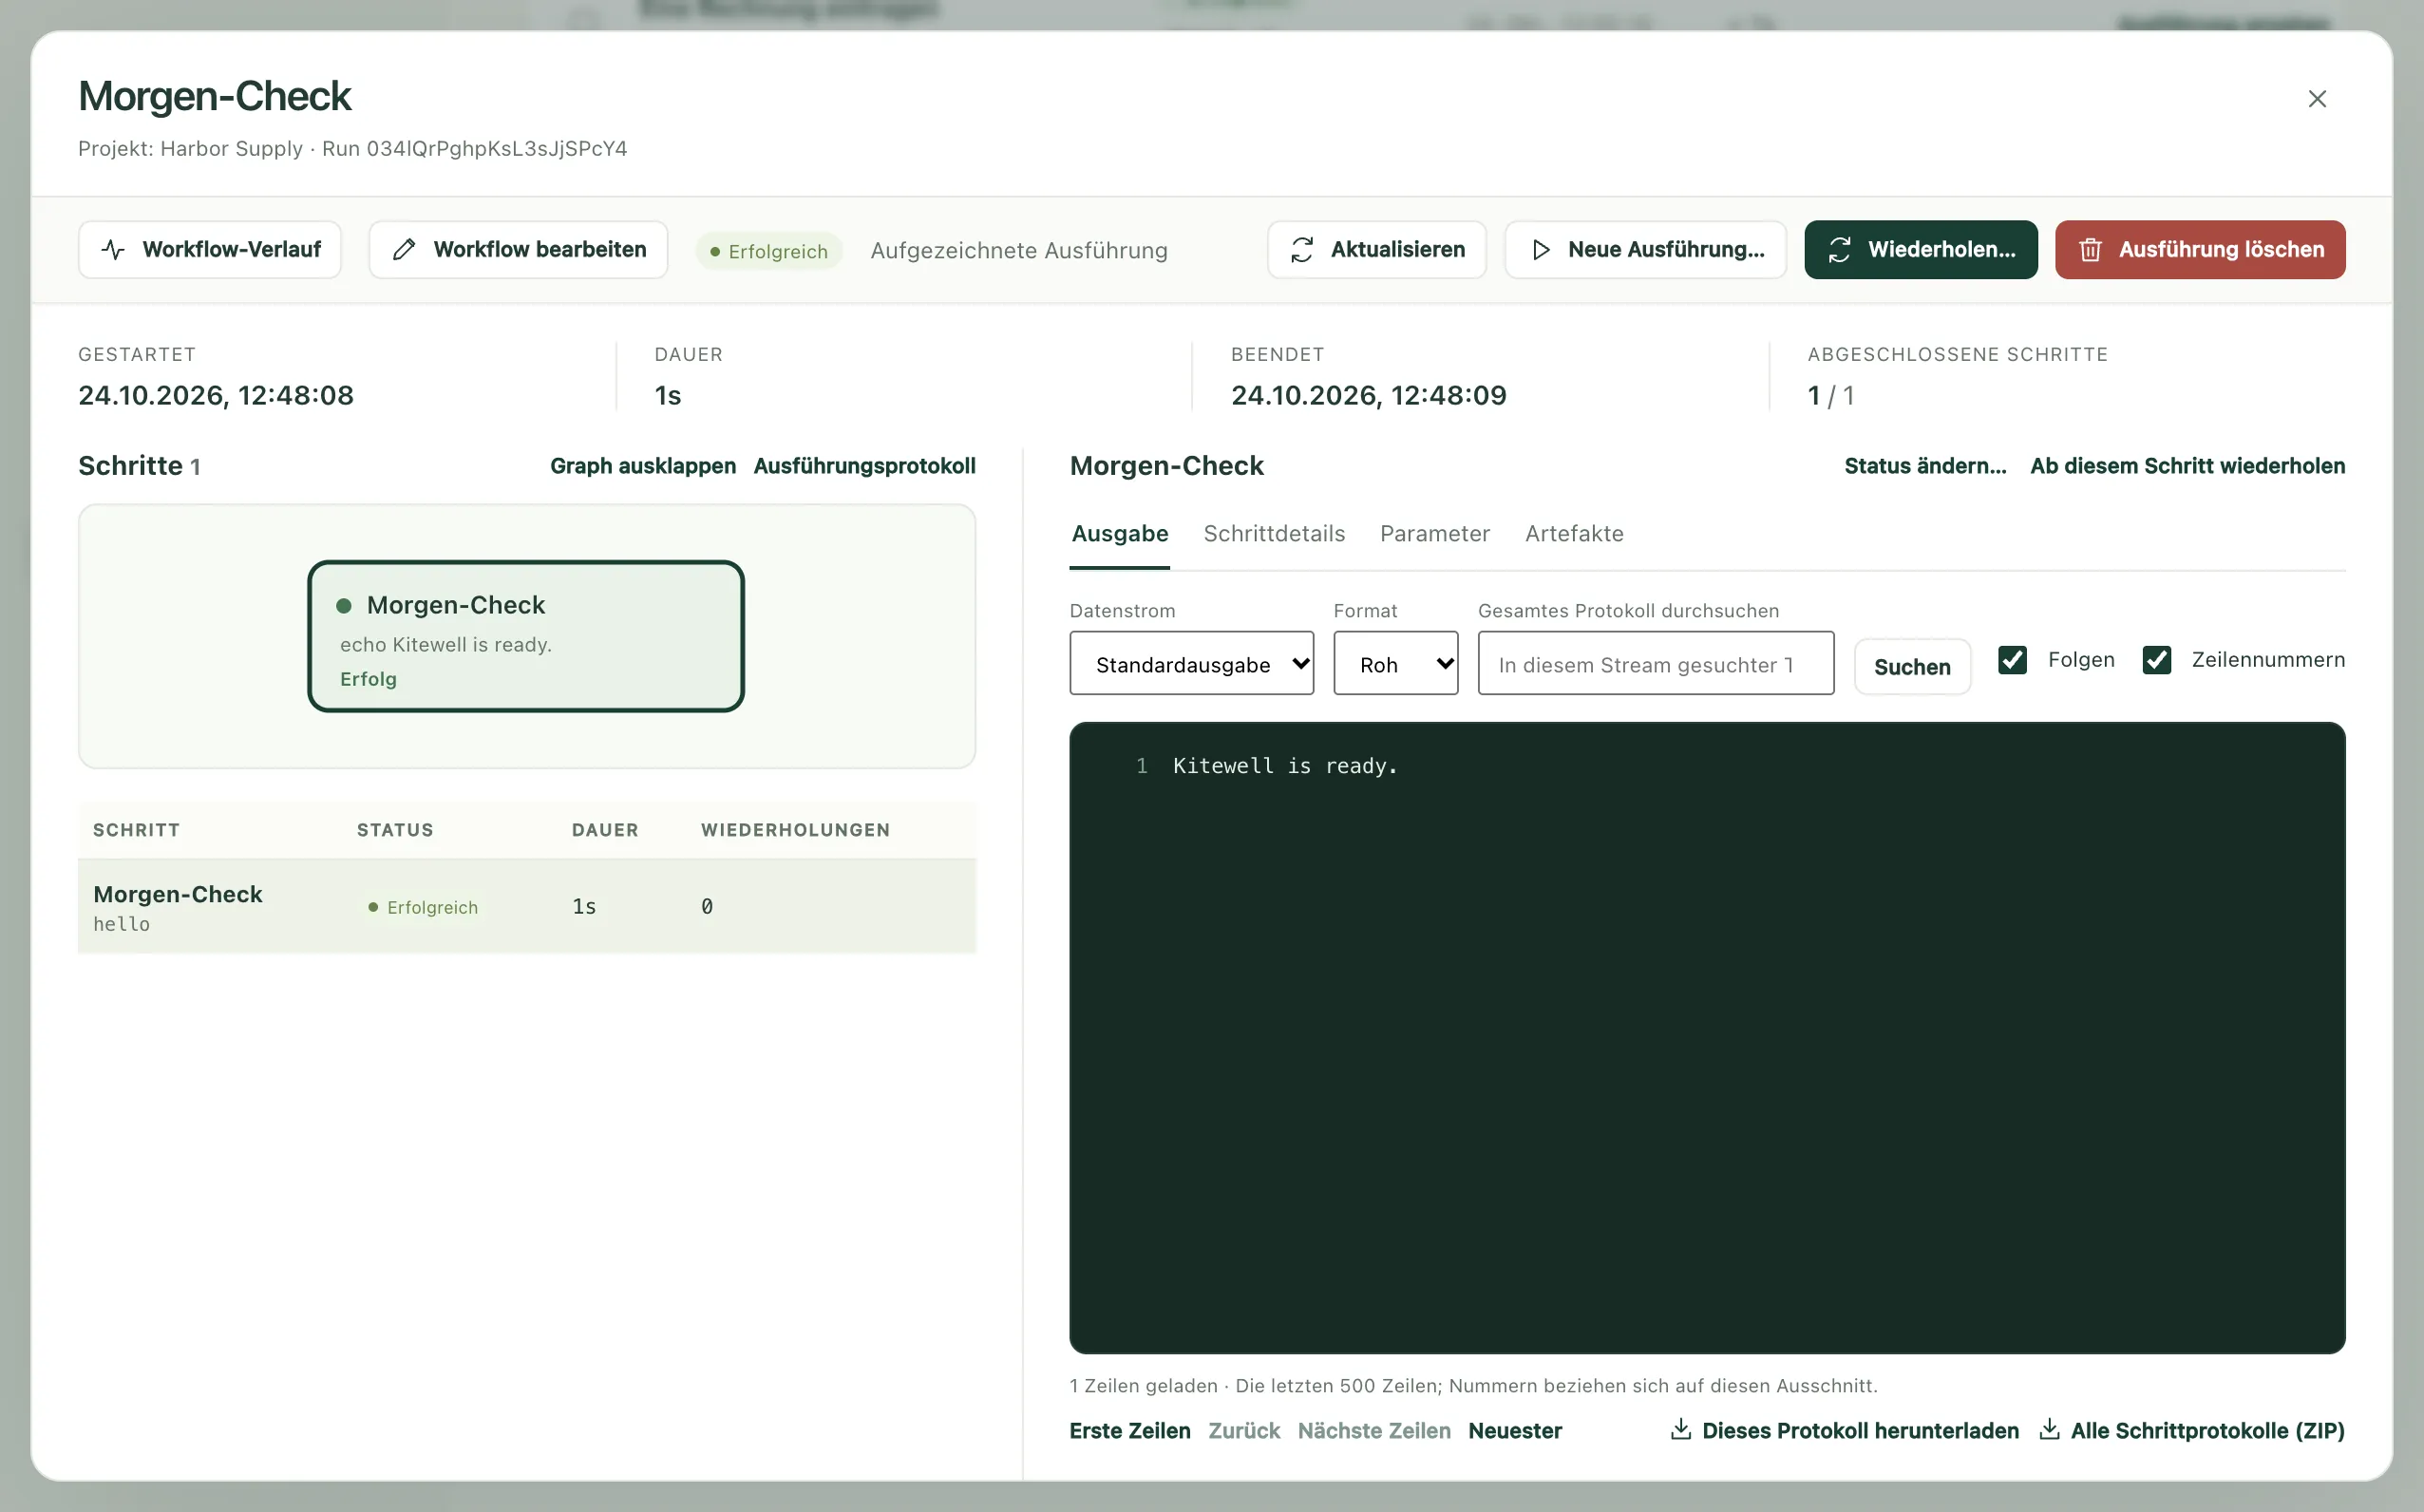Open the Format Roh dropdown
This screenshot has height=1512, width=2424.
(x=1396, y=663)
